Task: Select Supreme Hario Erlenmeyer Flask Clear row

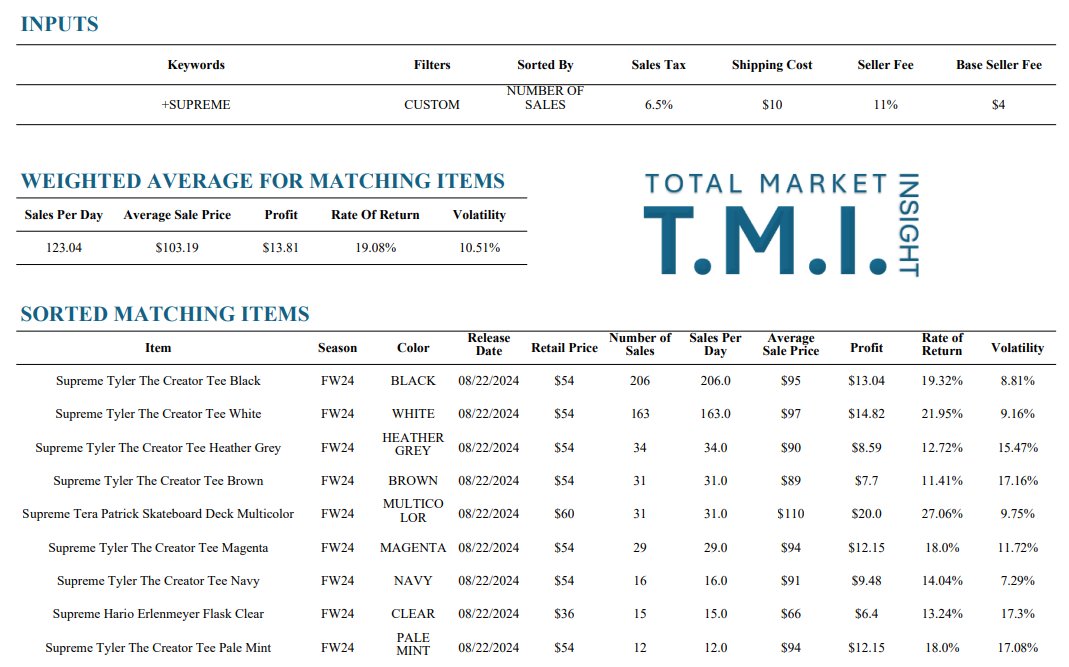Action: (157, 613)
